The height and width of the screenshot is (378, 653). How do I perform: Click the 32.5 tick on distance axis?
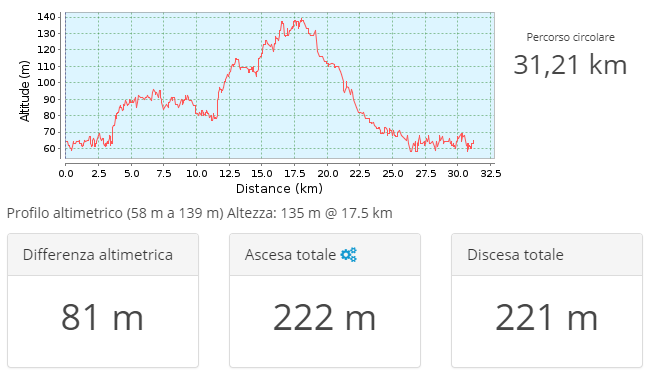pyautogui.click(x=491, y=173)
